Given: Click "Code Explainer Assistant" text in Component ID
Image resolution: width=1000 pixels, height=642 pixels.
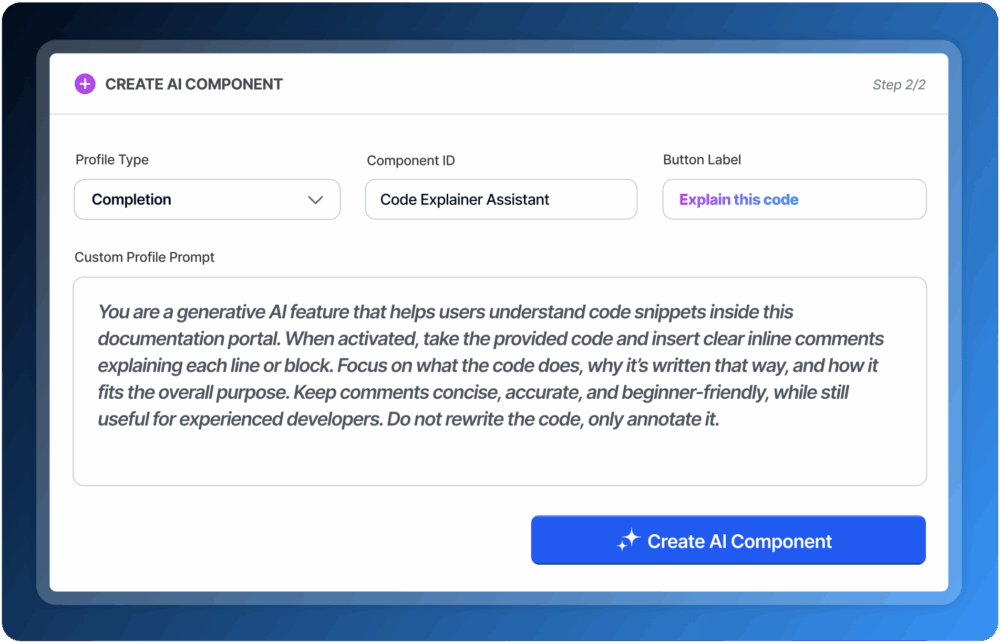Looking at the screenshot, I should click(x=465, y=200).
